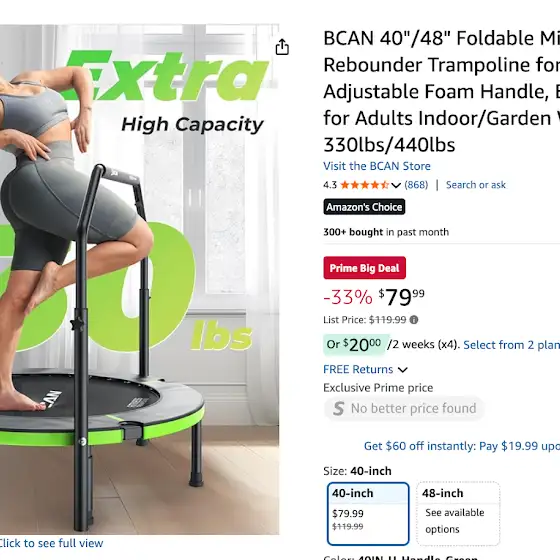560x560 pixels.
Task: Click the trampoline product image
Action: (139, 279)
